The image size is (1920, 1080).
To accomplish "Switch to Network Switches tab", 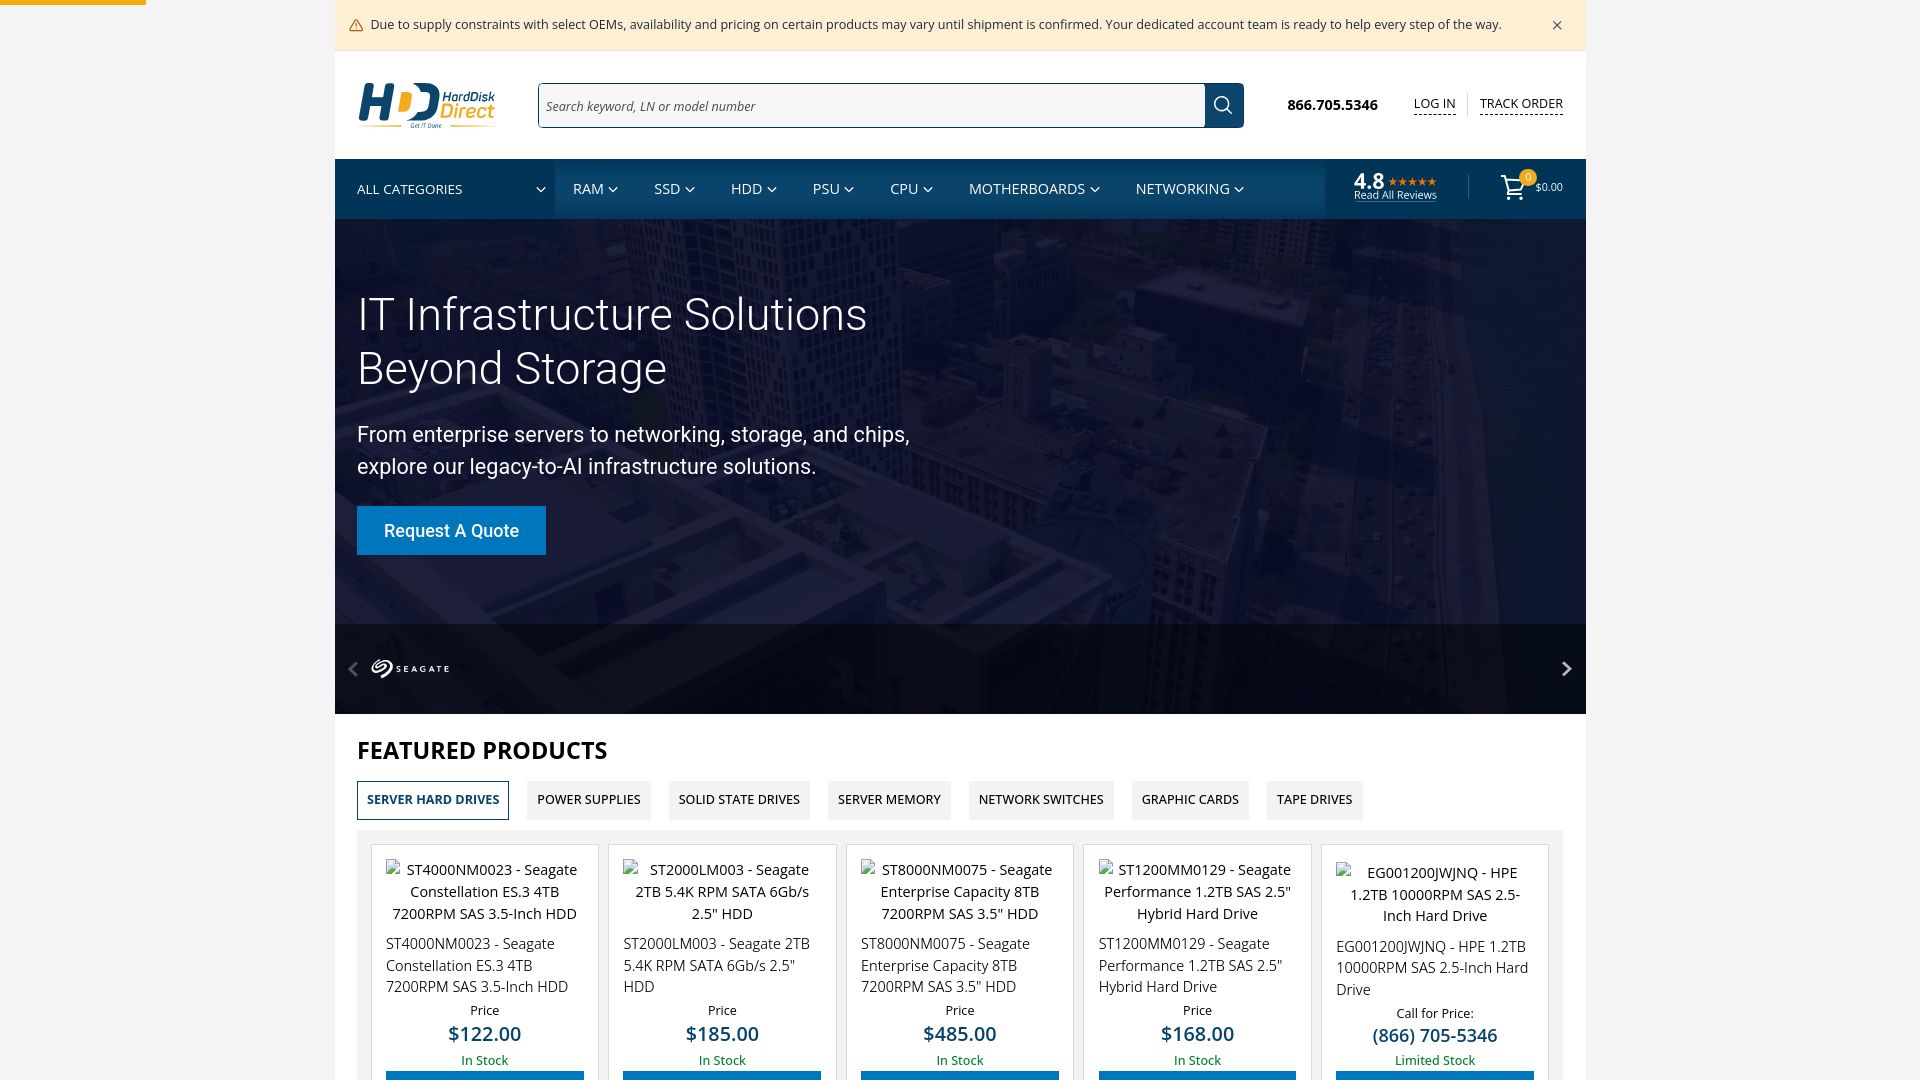I will 1041,800.
